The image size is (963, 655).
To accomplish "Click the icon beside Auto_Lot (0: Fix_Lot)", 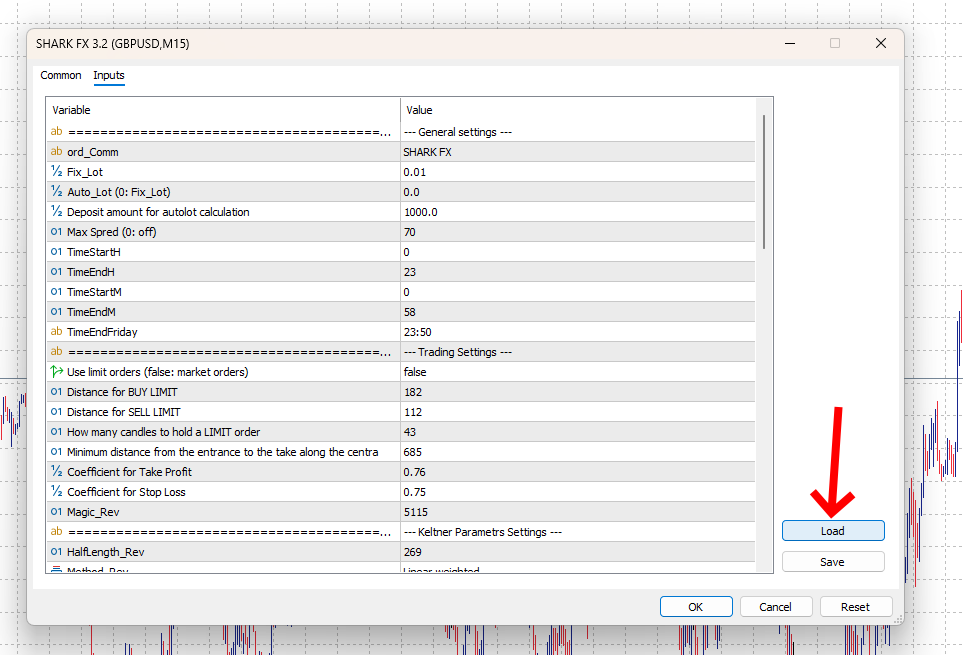I will (57, 192).
